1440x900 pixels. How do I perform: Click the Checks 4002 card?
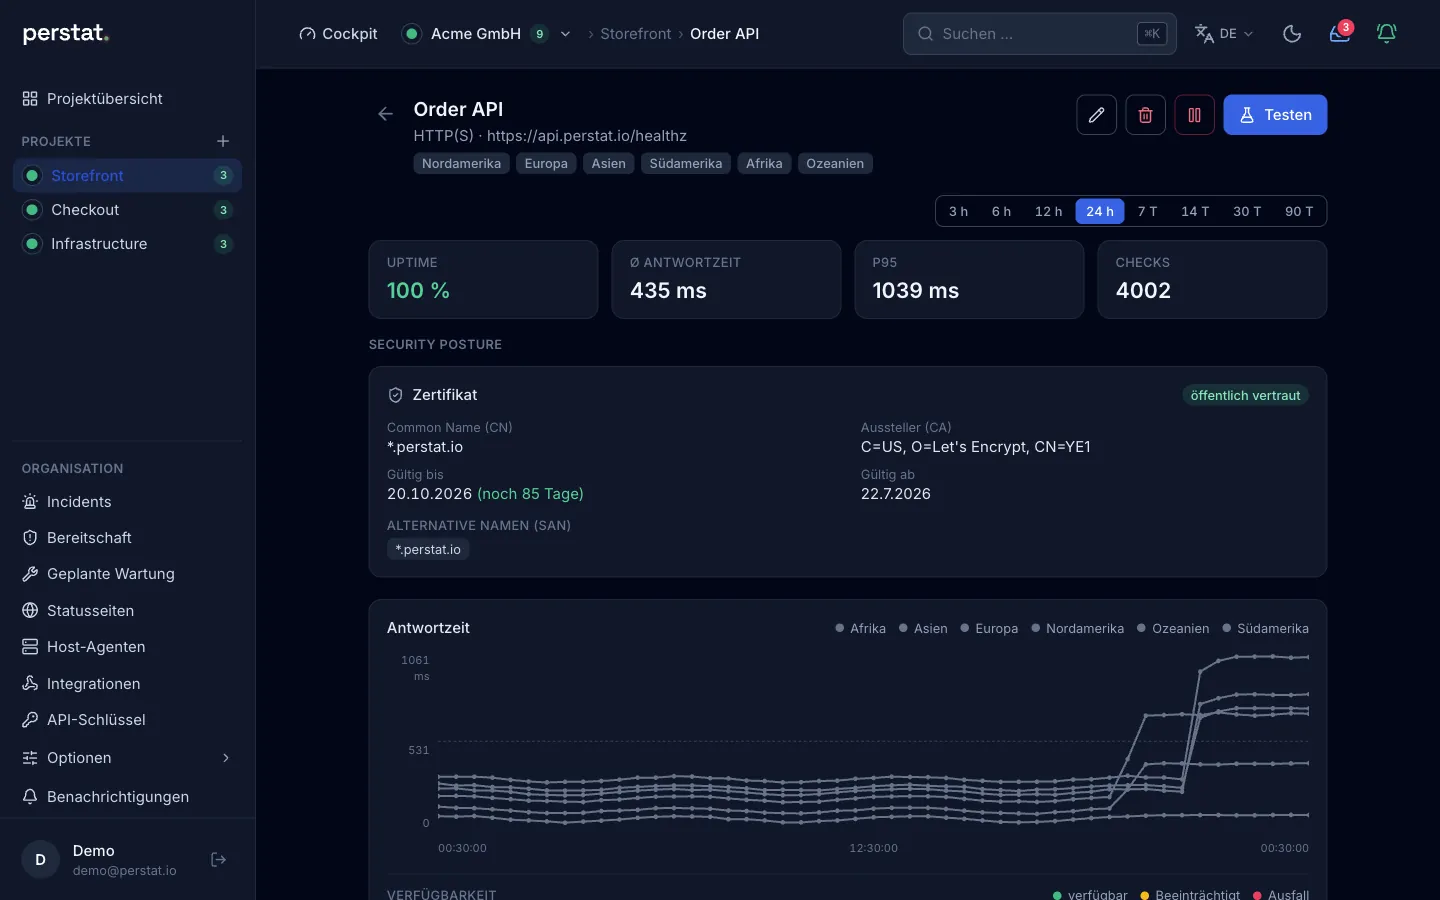coord(1212,280)
